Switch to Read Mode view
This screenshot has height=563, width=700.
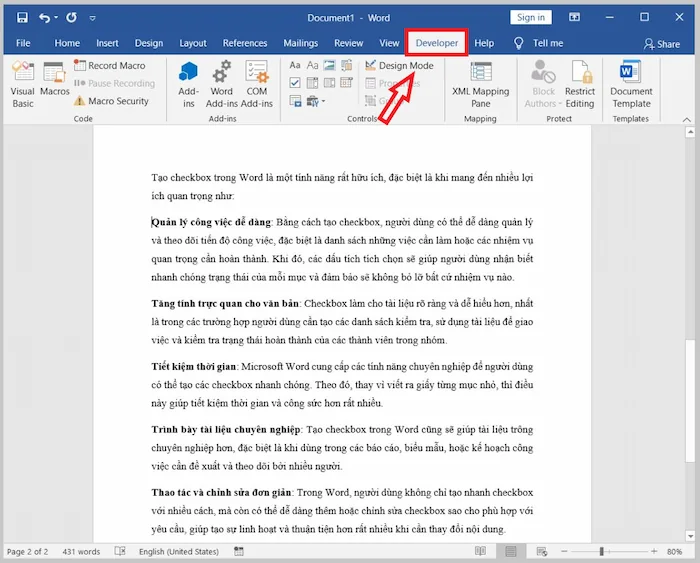tap(480, 551)
